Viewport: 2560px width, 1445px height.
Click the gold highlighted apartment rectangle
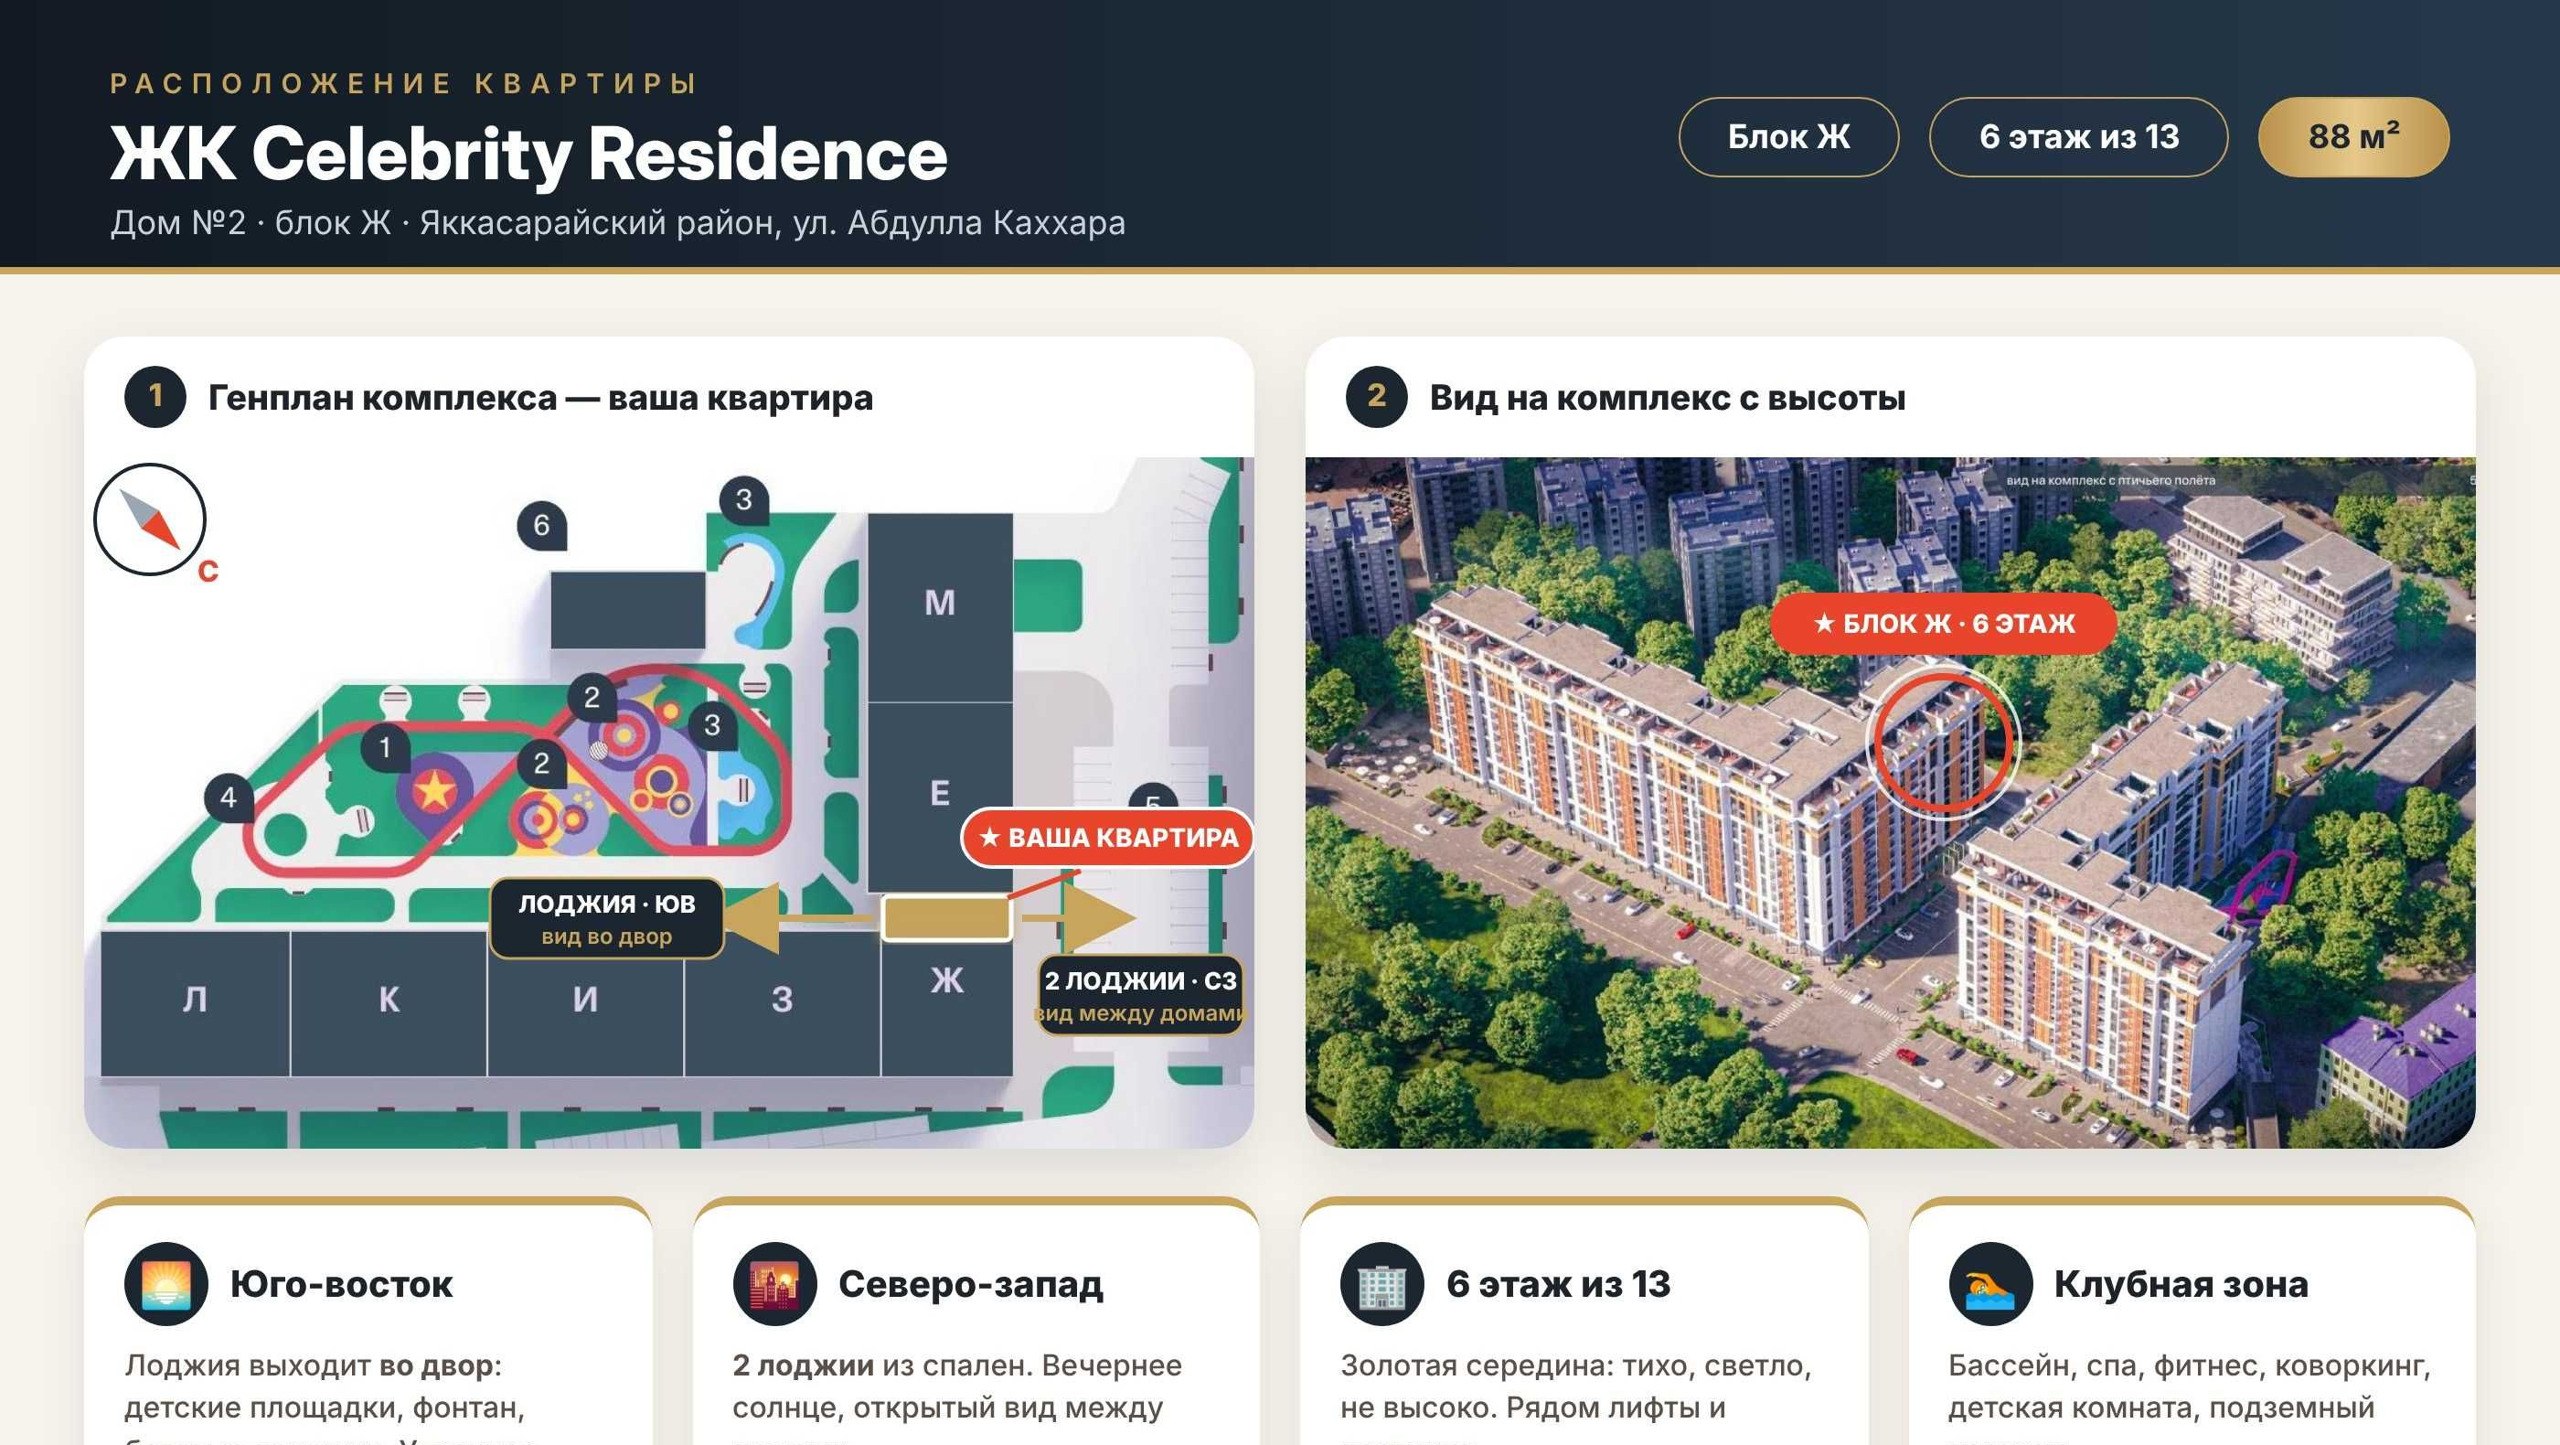[945, 917]
